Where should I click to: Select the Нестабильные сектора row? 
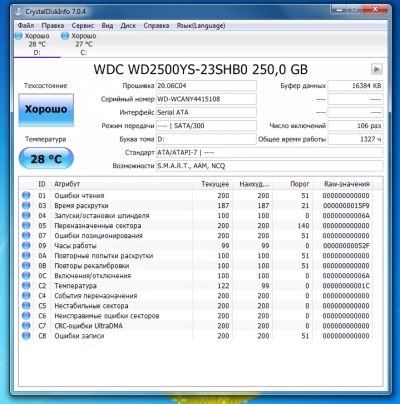[x=201, y=306]
